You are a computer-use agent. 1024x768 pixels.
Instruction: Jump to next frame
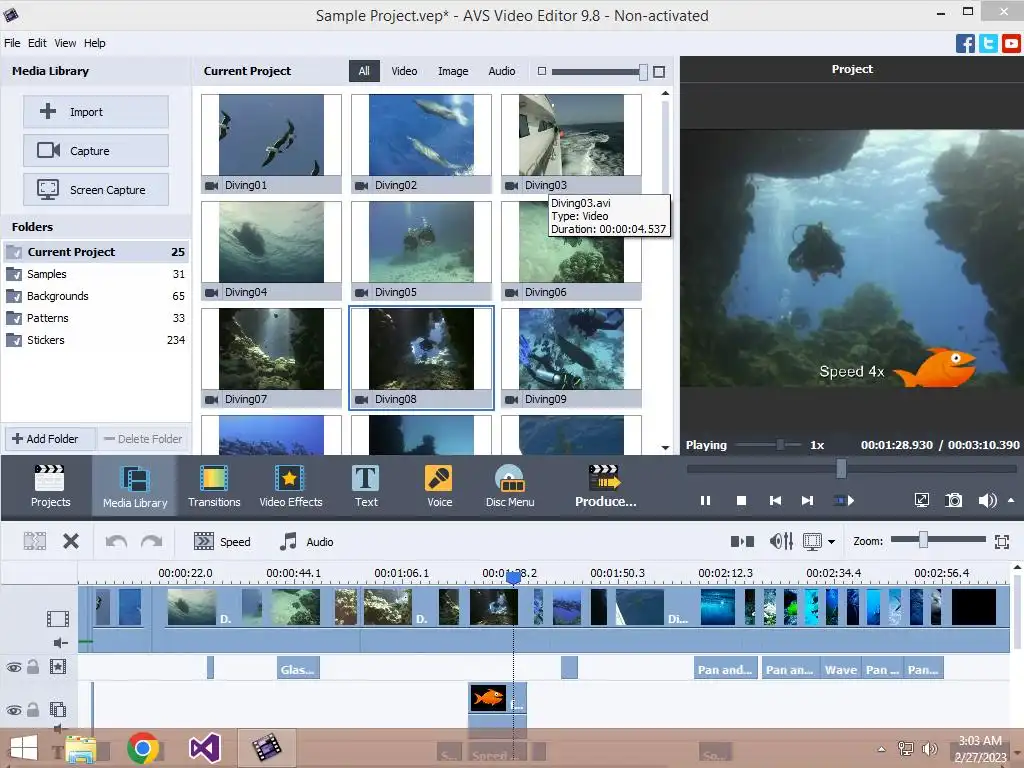[808, 500]
